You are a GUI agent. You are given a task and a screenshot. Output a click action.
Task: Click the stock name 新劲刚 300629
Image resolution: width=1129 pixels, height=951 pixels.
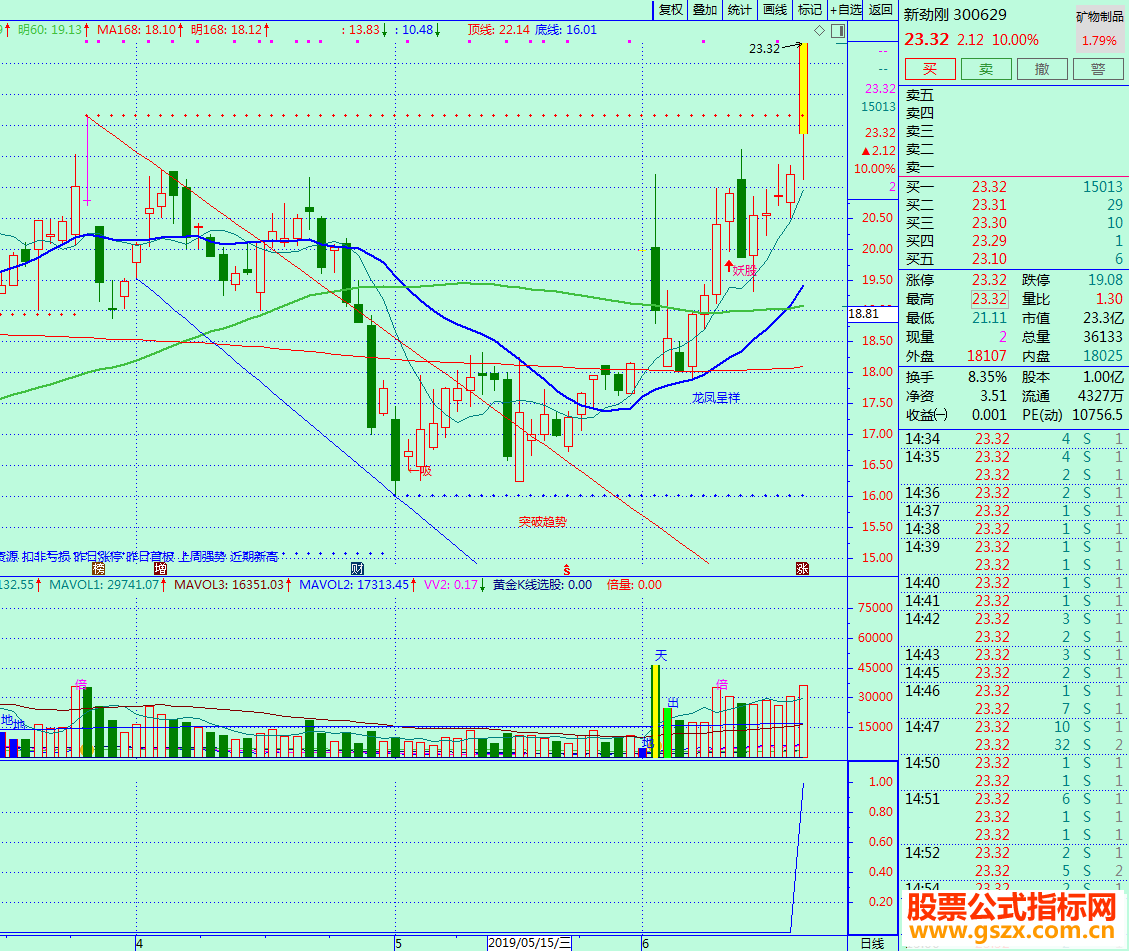tap(955, 14)
